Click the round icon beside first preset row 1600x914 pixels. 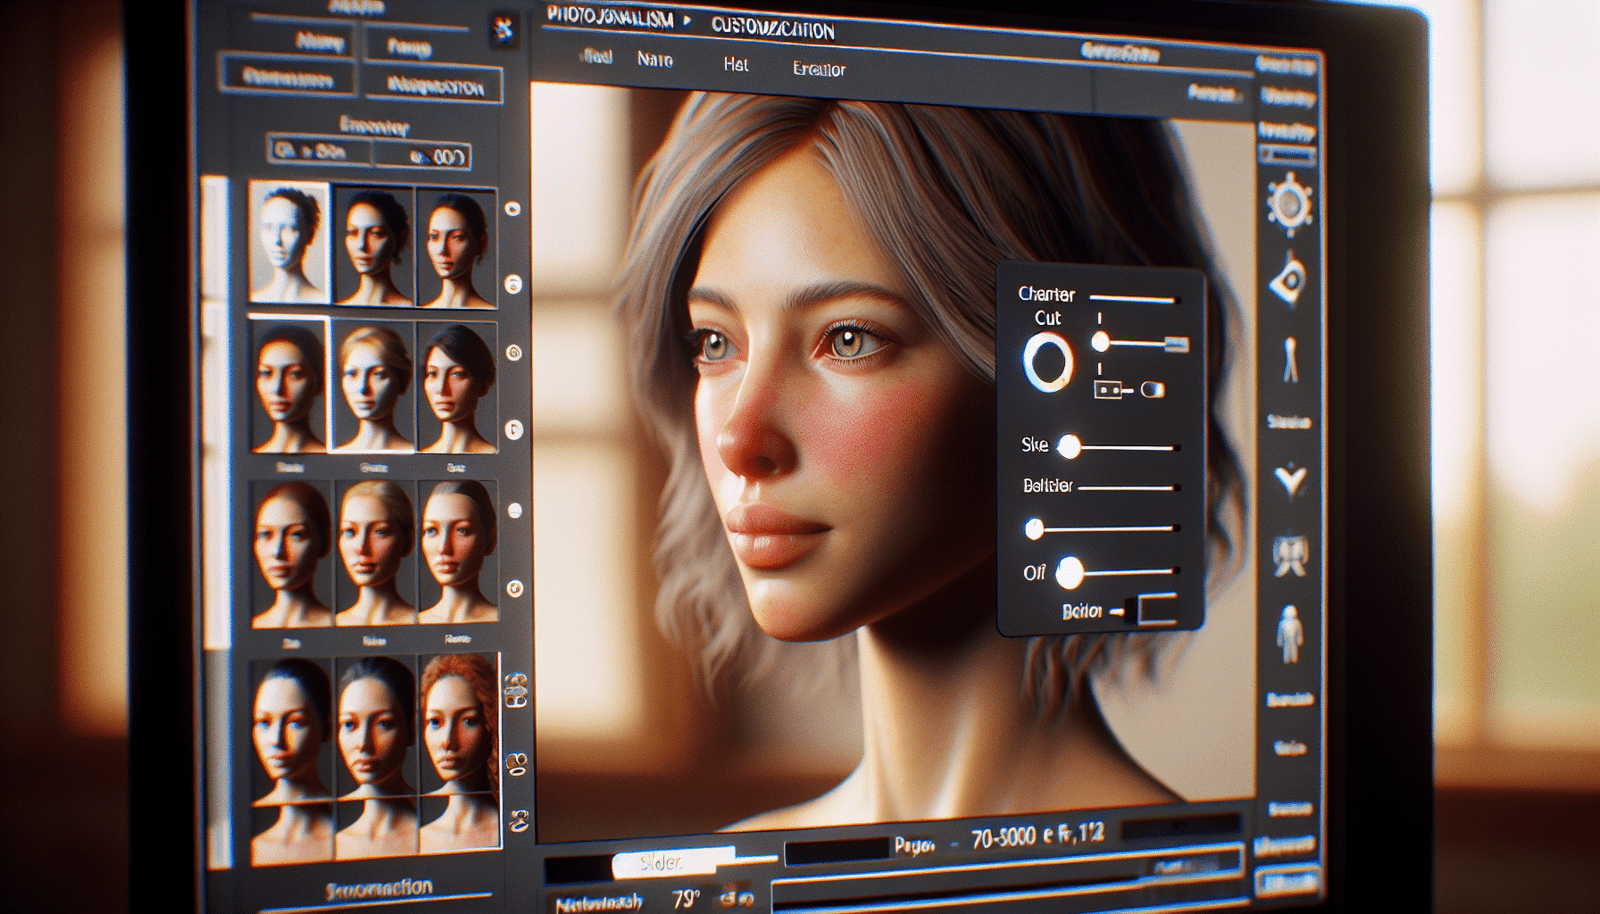click(x=513, y=209)
